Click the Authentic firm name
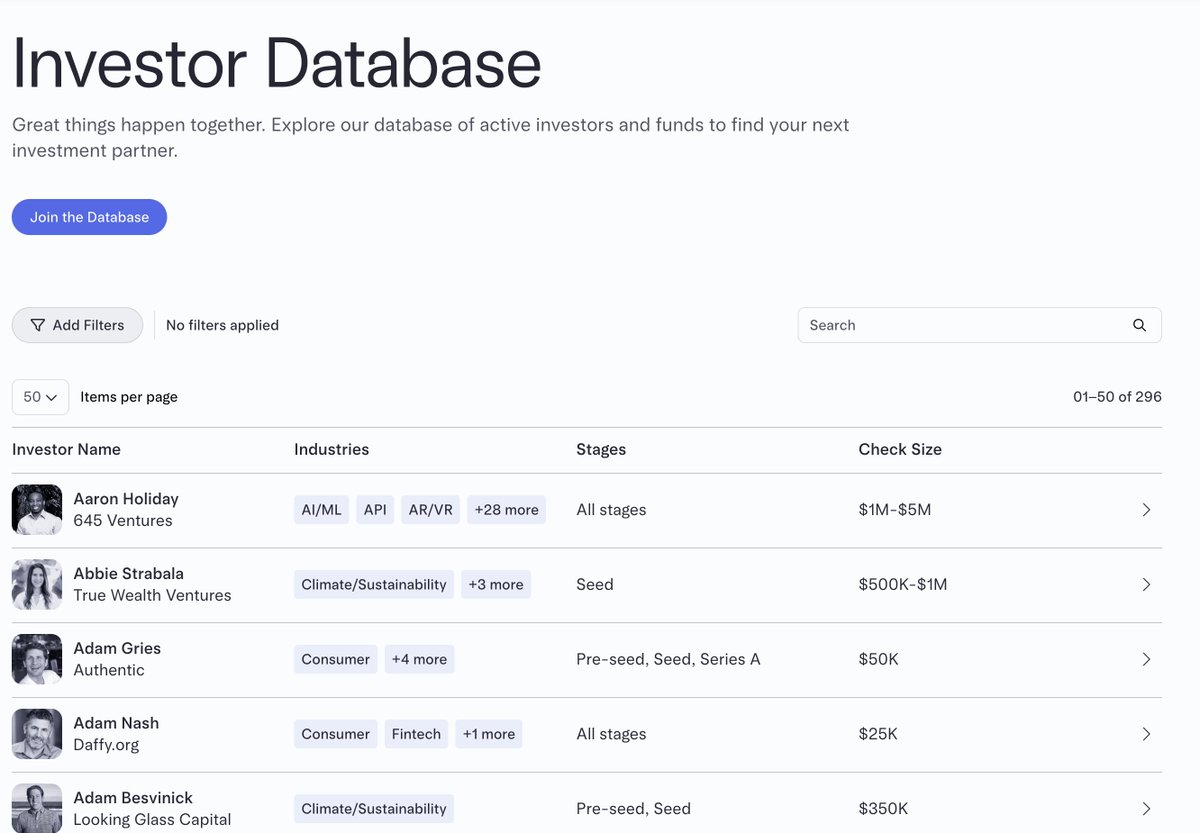This screenshot has height=833, width=1200. pyautogui.click(x=109, y=670)
